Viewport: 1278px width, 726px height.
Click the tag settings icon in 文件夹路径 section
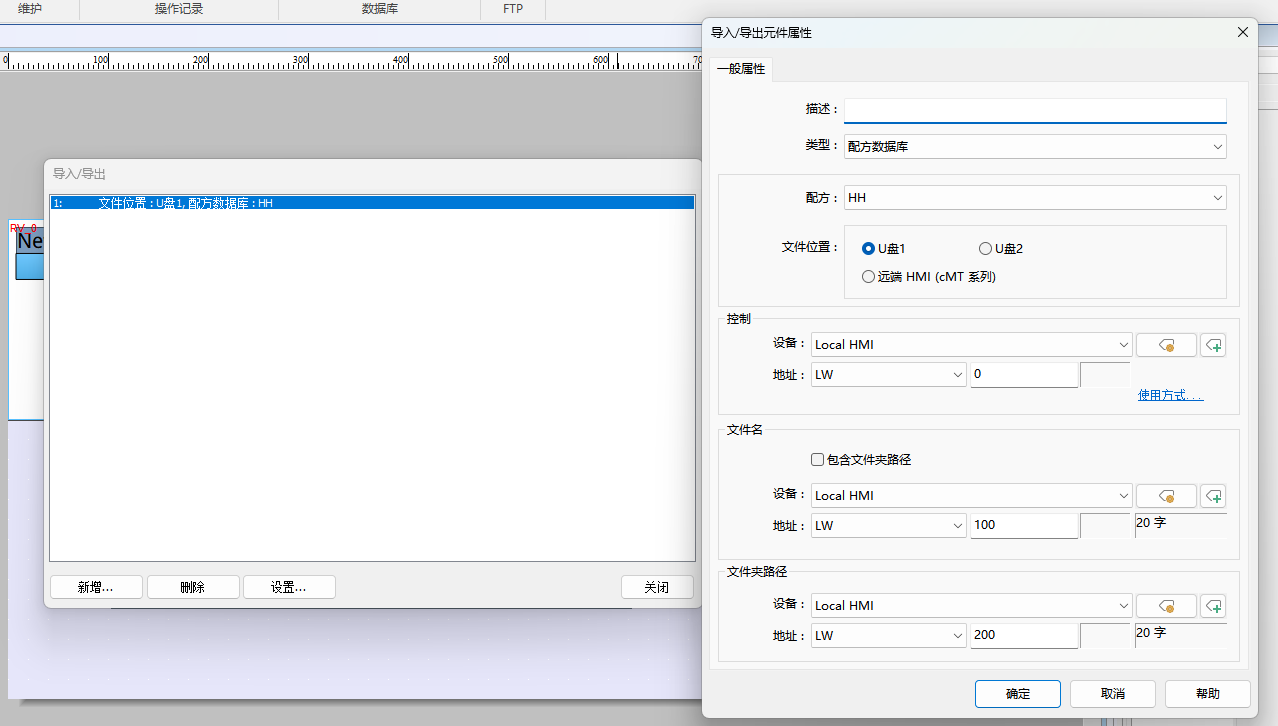click(x=1166, y=606)
